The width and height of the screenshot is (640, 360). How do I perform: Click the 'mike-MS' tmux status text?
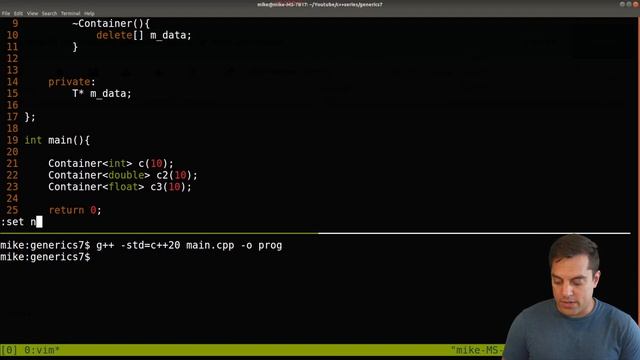pyautogui.click(x=477, y=350)
